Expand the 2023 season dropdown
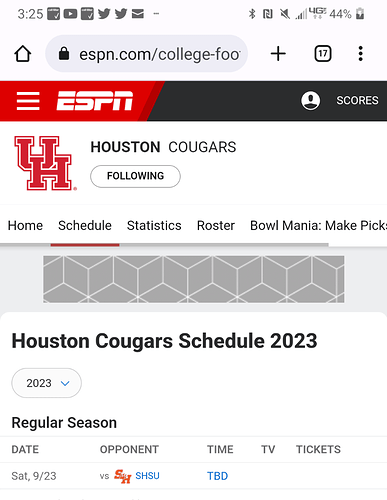The width and height of the screenshot is (387, 500). 47,383
